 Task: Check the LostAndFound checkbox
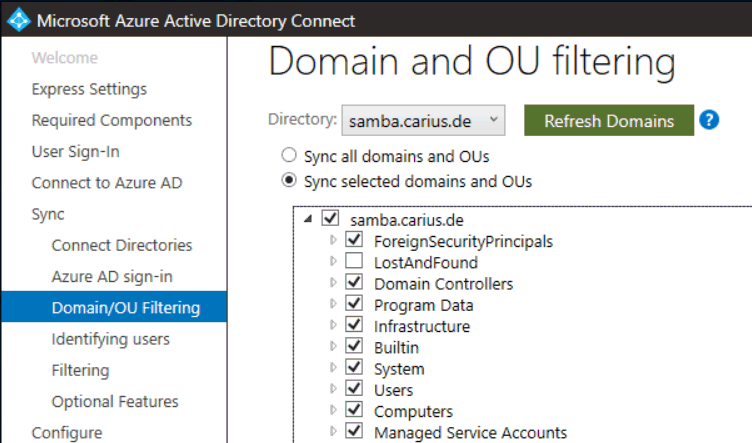[354, 260]
